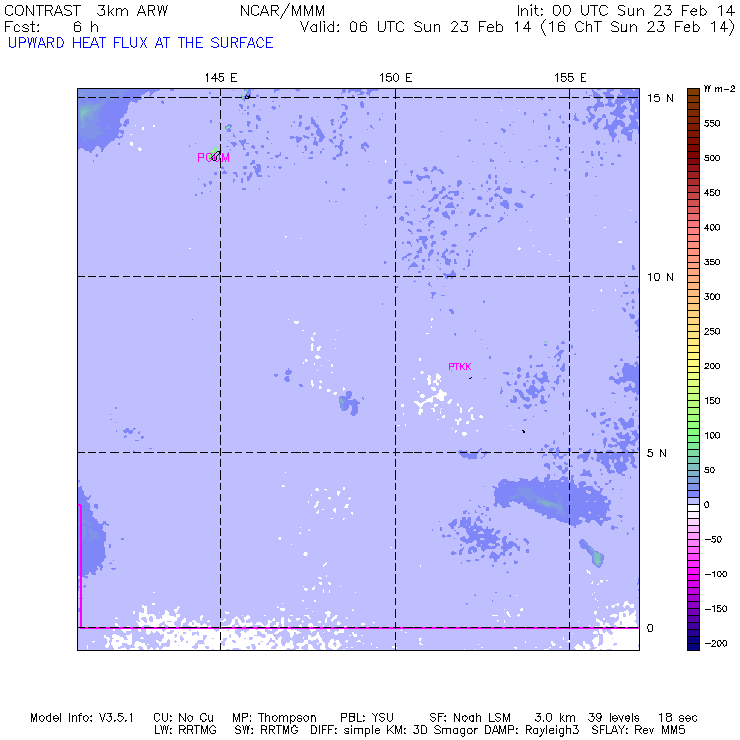Click the "145 E" longitude label
740x740 pixels.
[220, 78]
